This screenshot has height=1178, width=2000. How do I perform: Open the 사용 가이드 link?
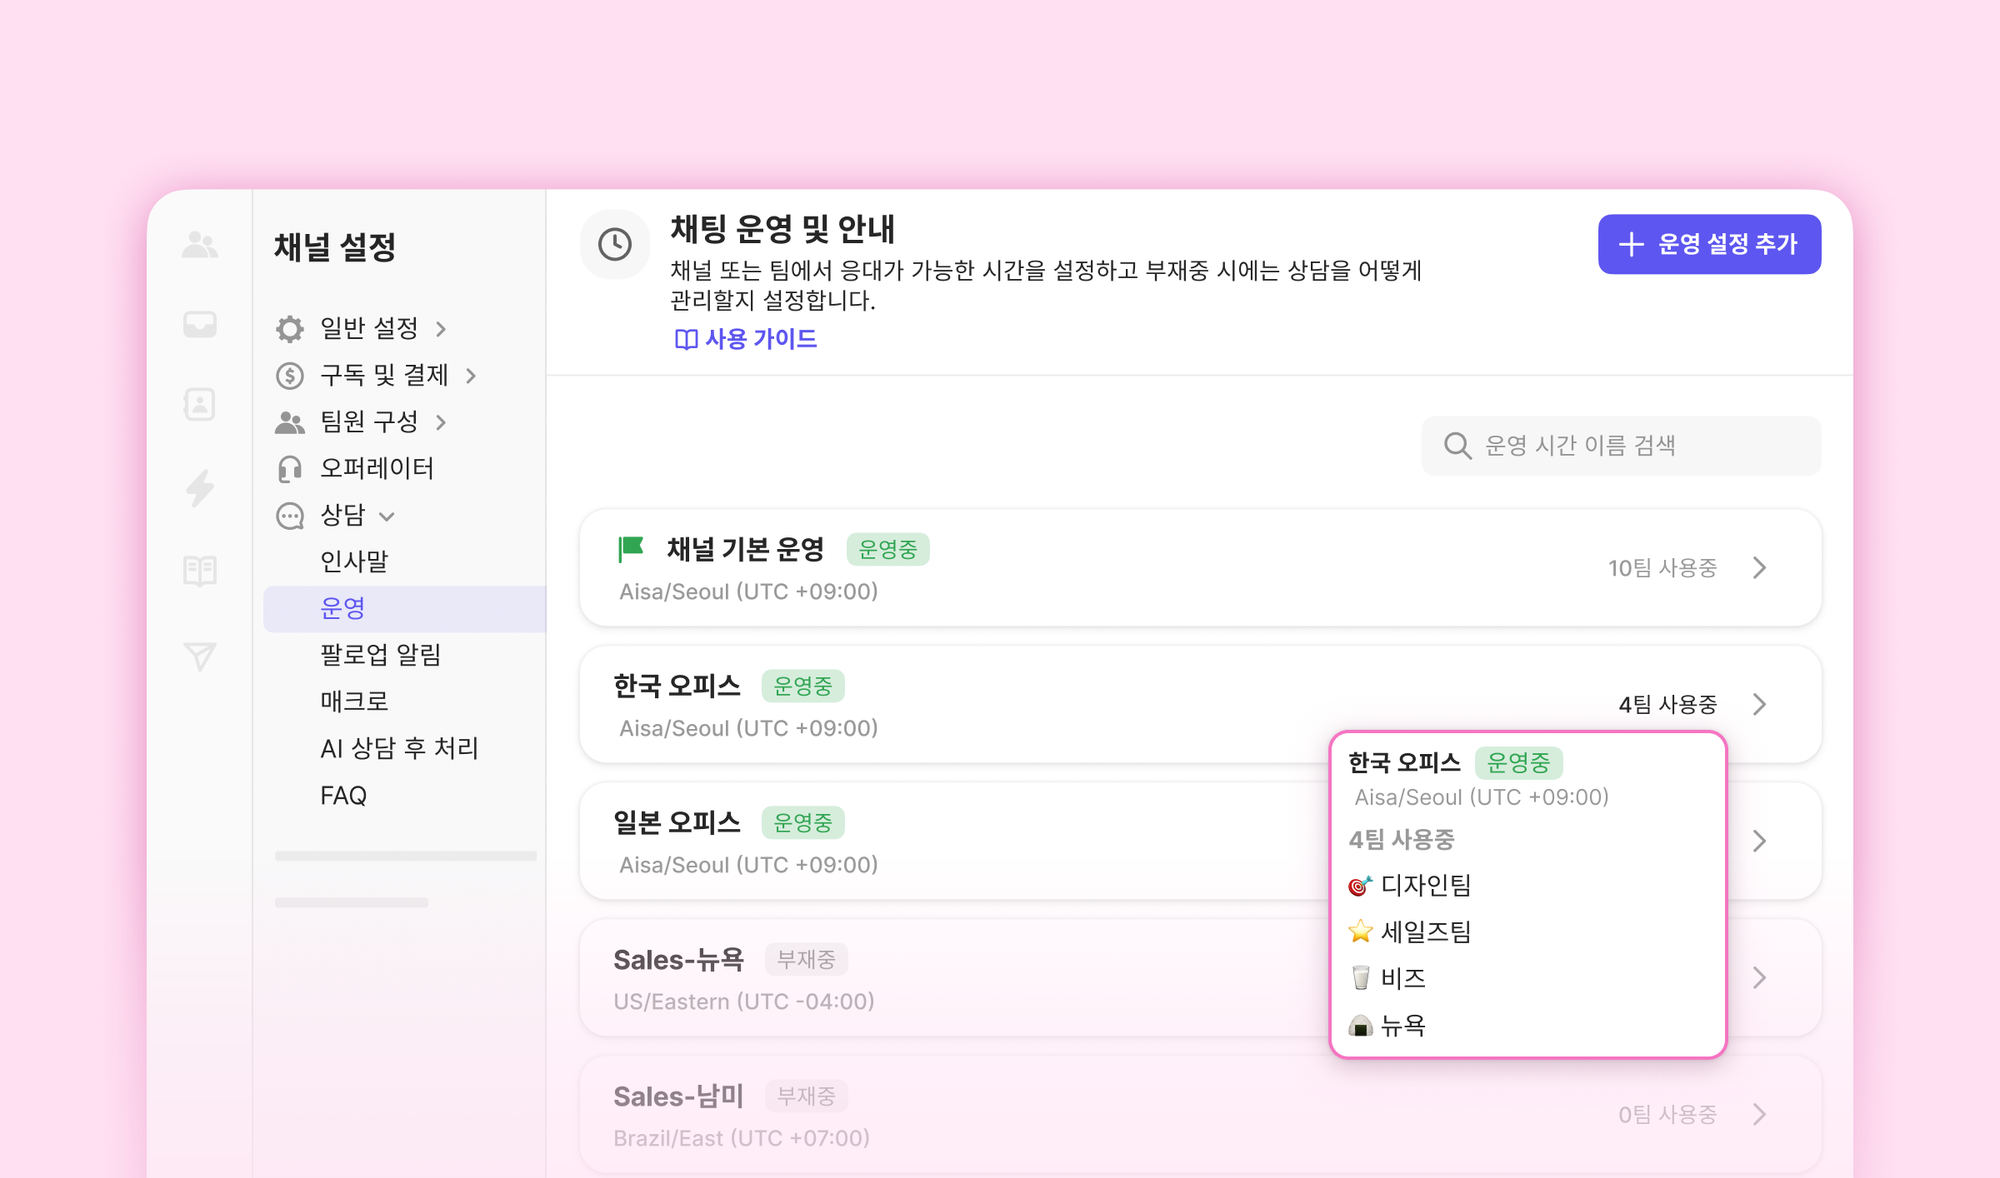[746, 339]
